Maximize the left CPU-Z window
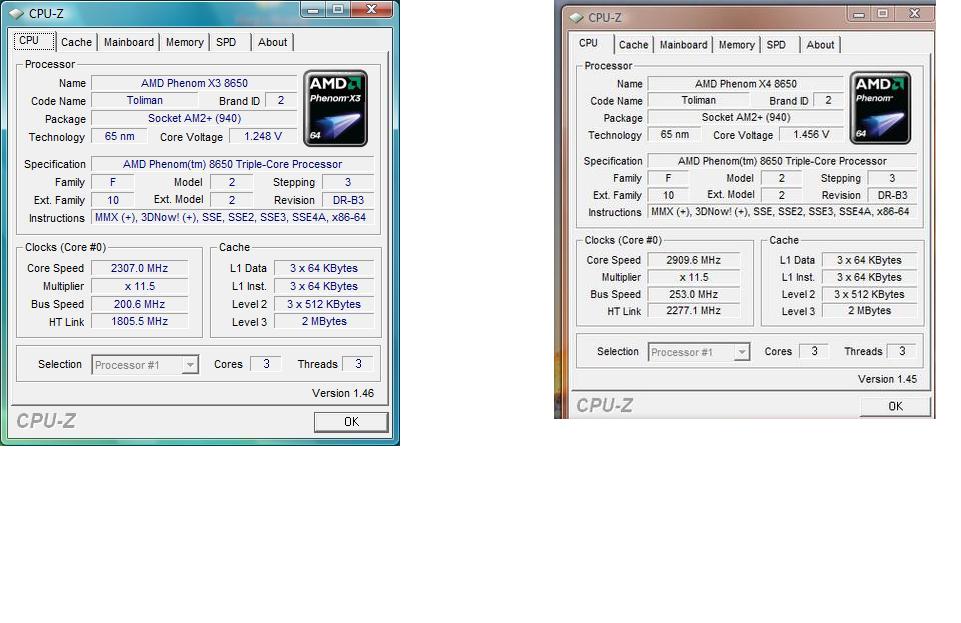The width and height of the screenshot is (961, 623). (x=338, y=9)
